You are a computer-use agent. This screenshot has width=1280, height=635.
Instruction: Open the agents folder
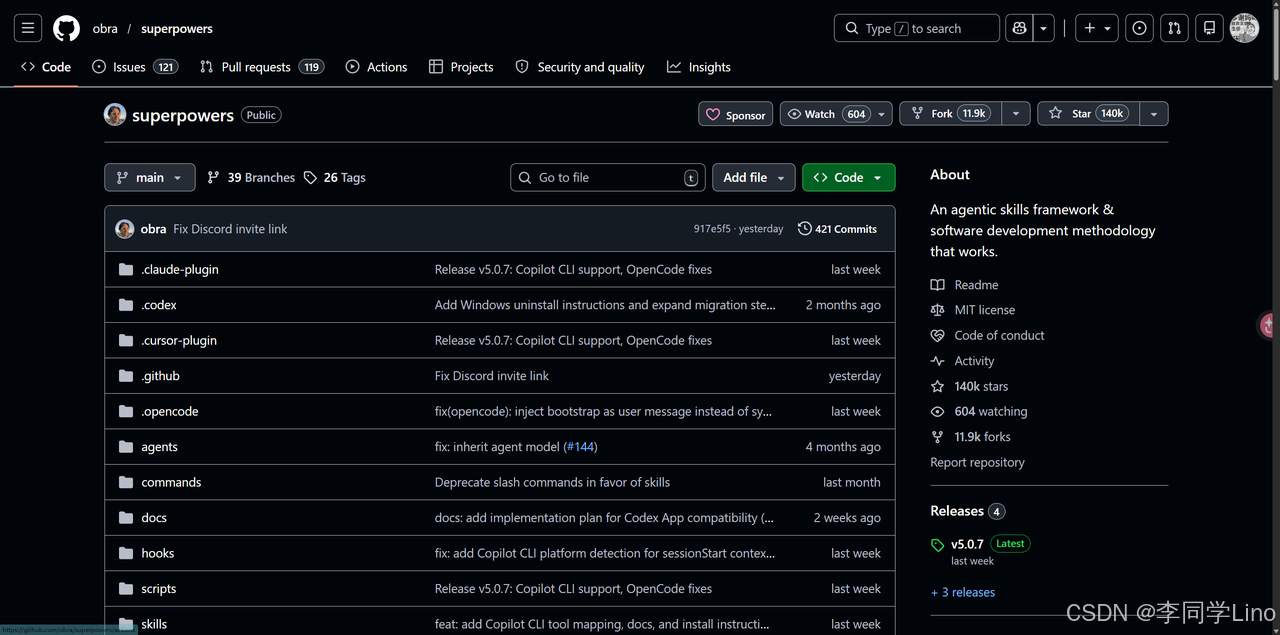coord(160,447)
